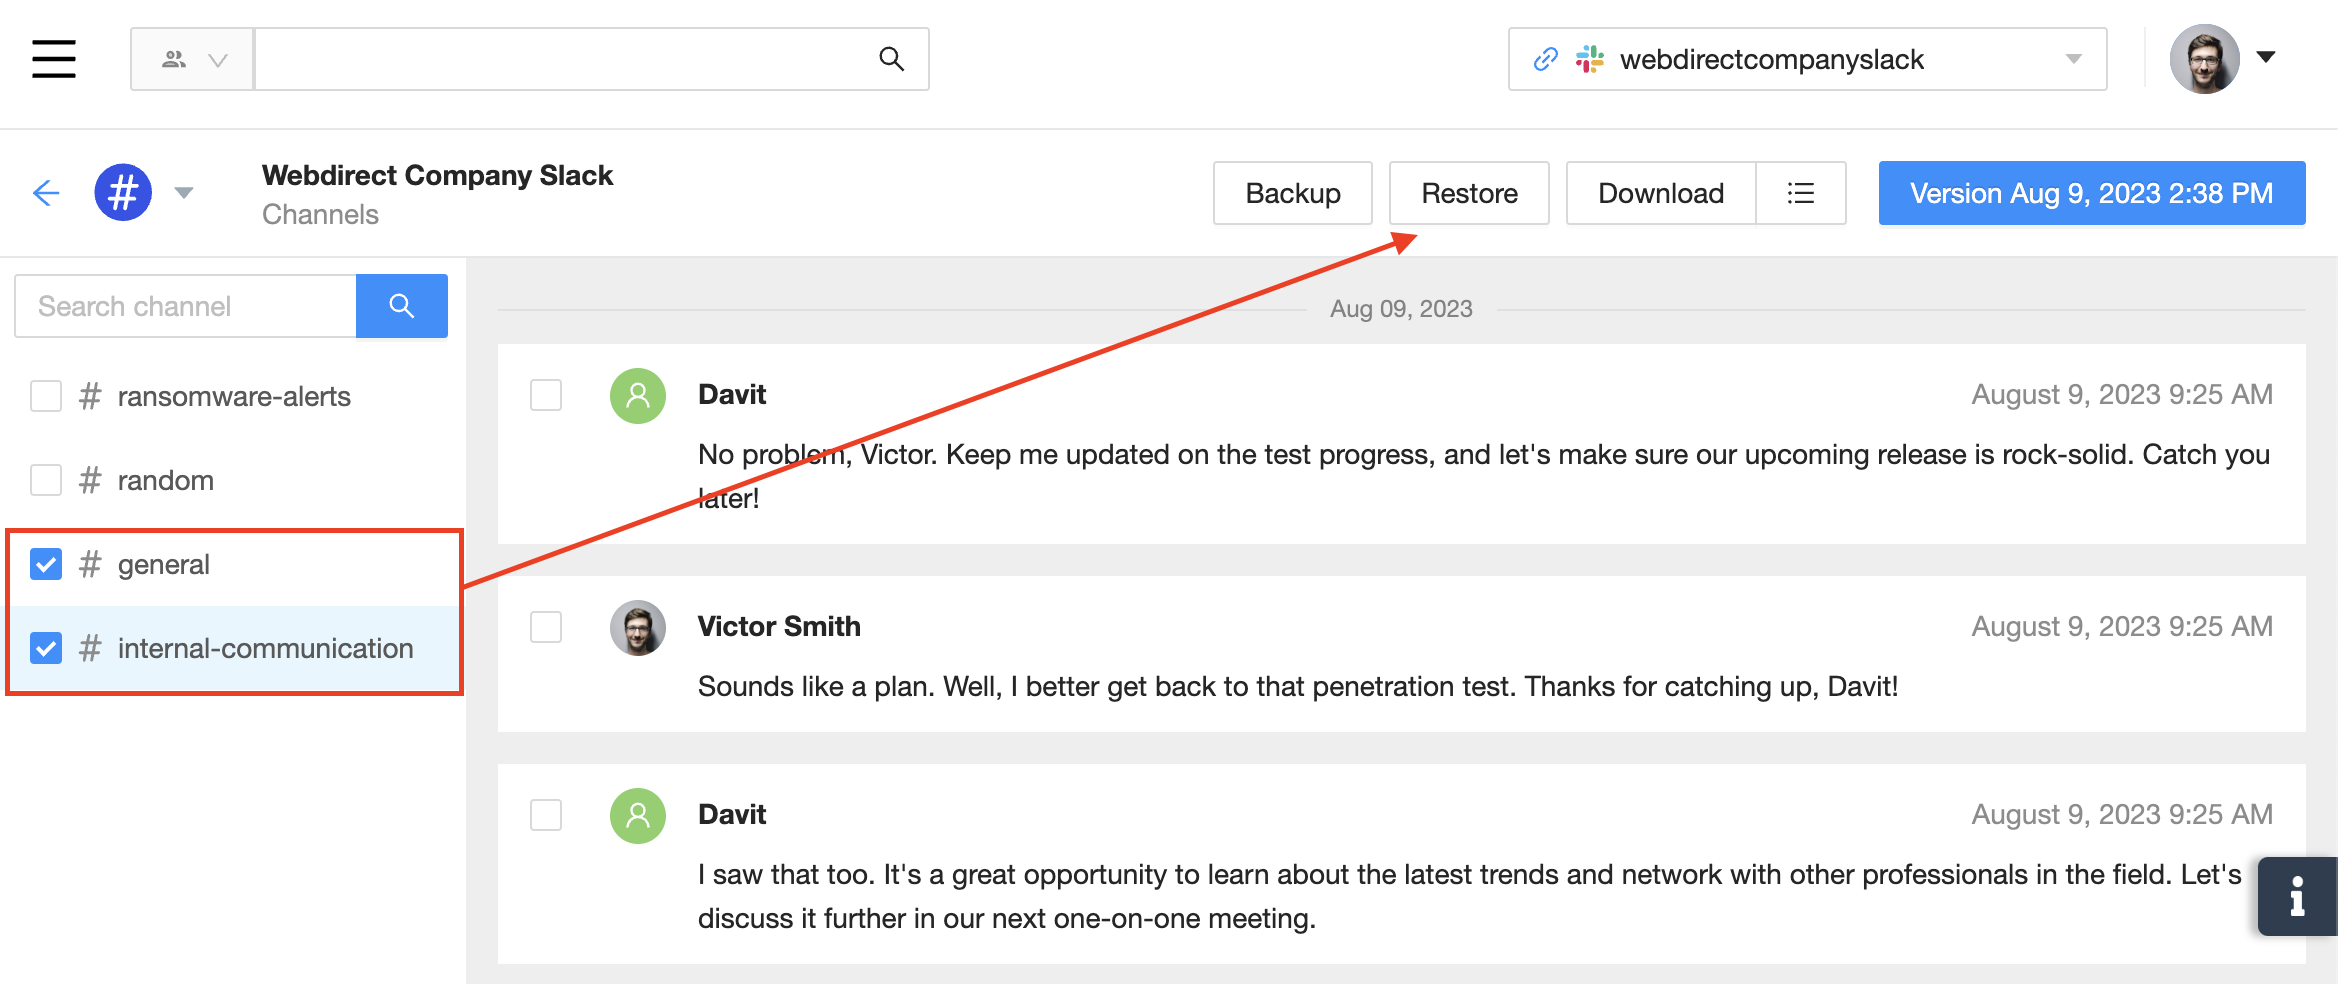Expand the dropdown arrow next to hashtag icon
The image size is (2338, 984).
[184, 192]
